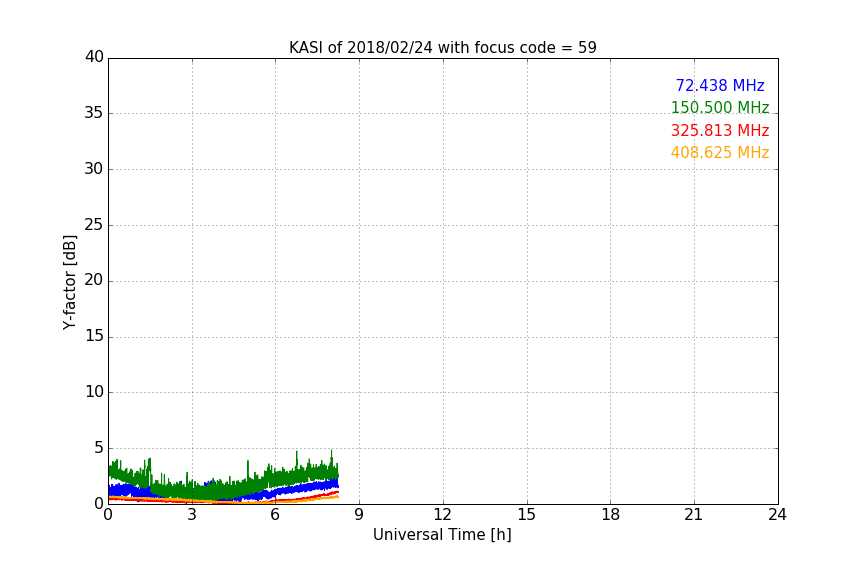This screenshot has width=864, height=576.
Task: Click the y-axis tick label '25'
Action: tap(94, 224)
